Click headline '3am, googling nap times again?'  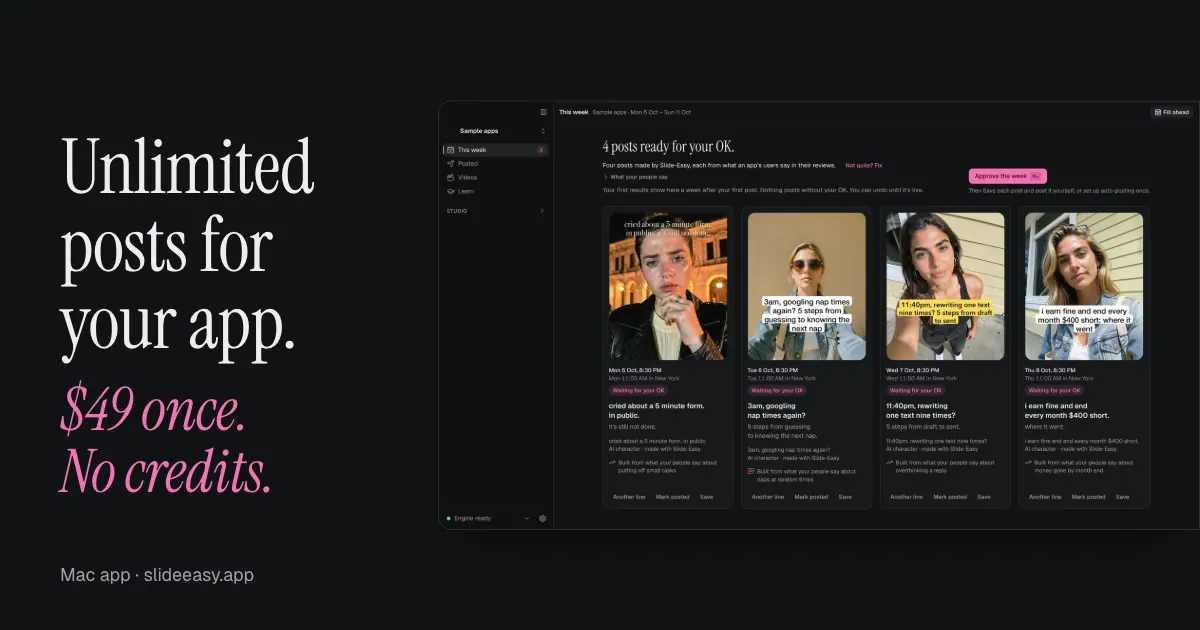777,410
